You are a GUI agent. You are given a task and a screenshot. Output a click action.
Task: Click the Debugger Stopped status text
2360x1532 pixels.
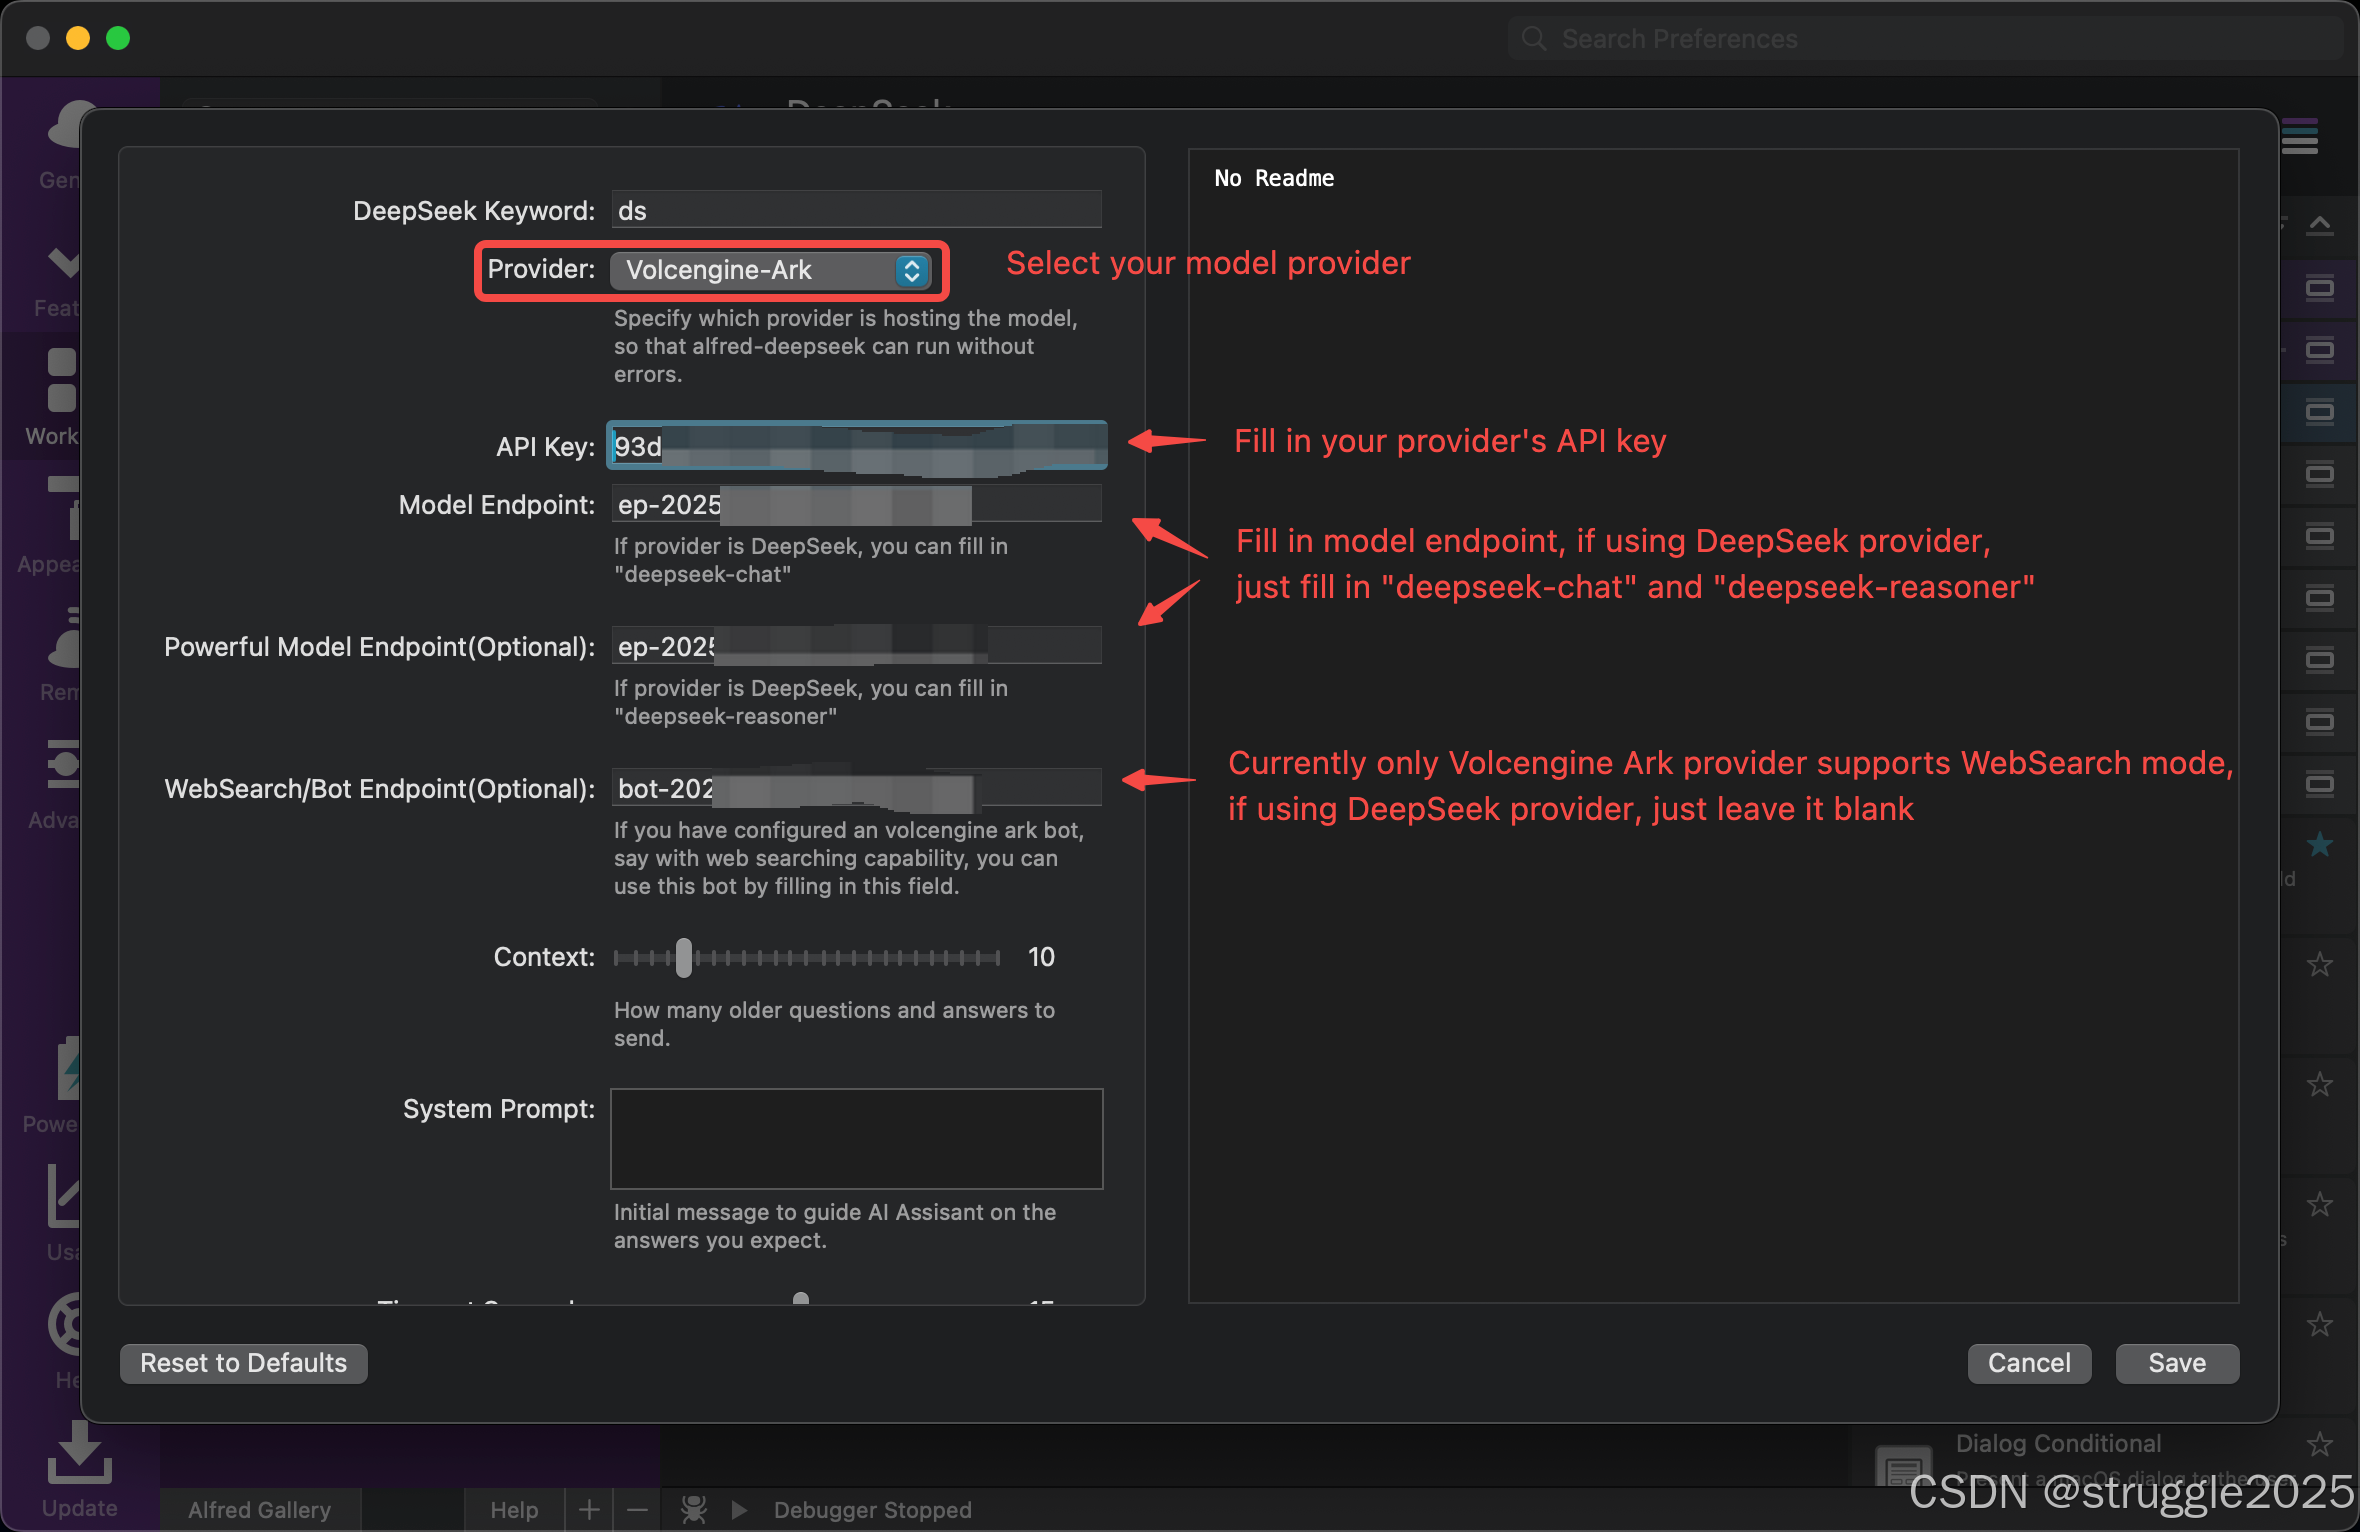pos(872,1509)
